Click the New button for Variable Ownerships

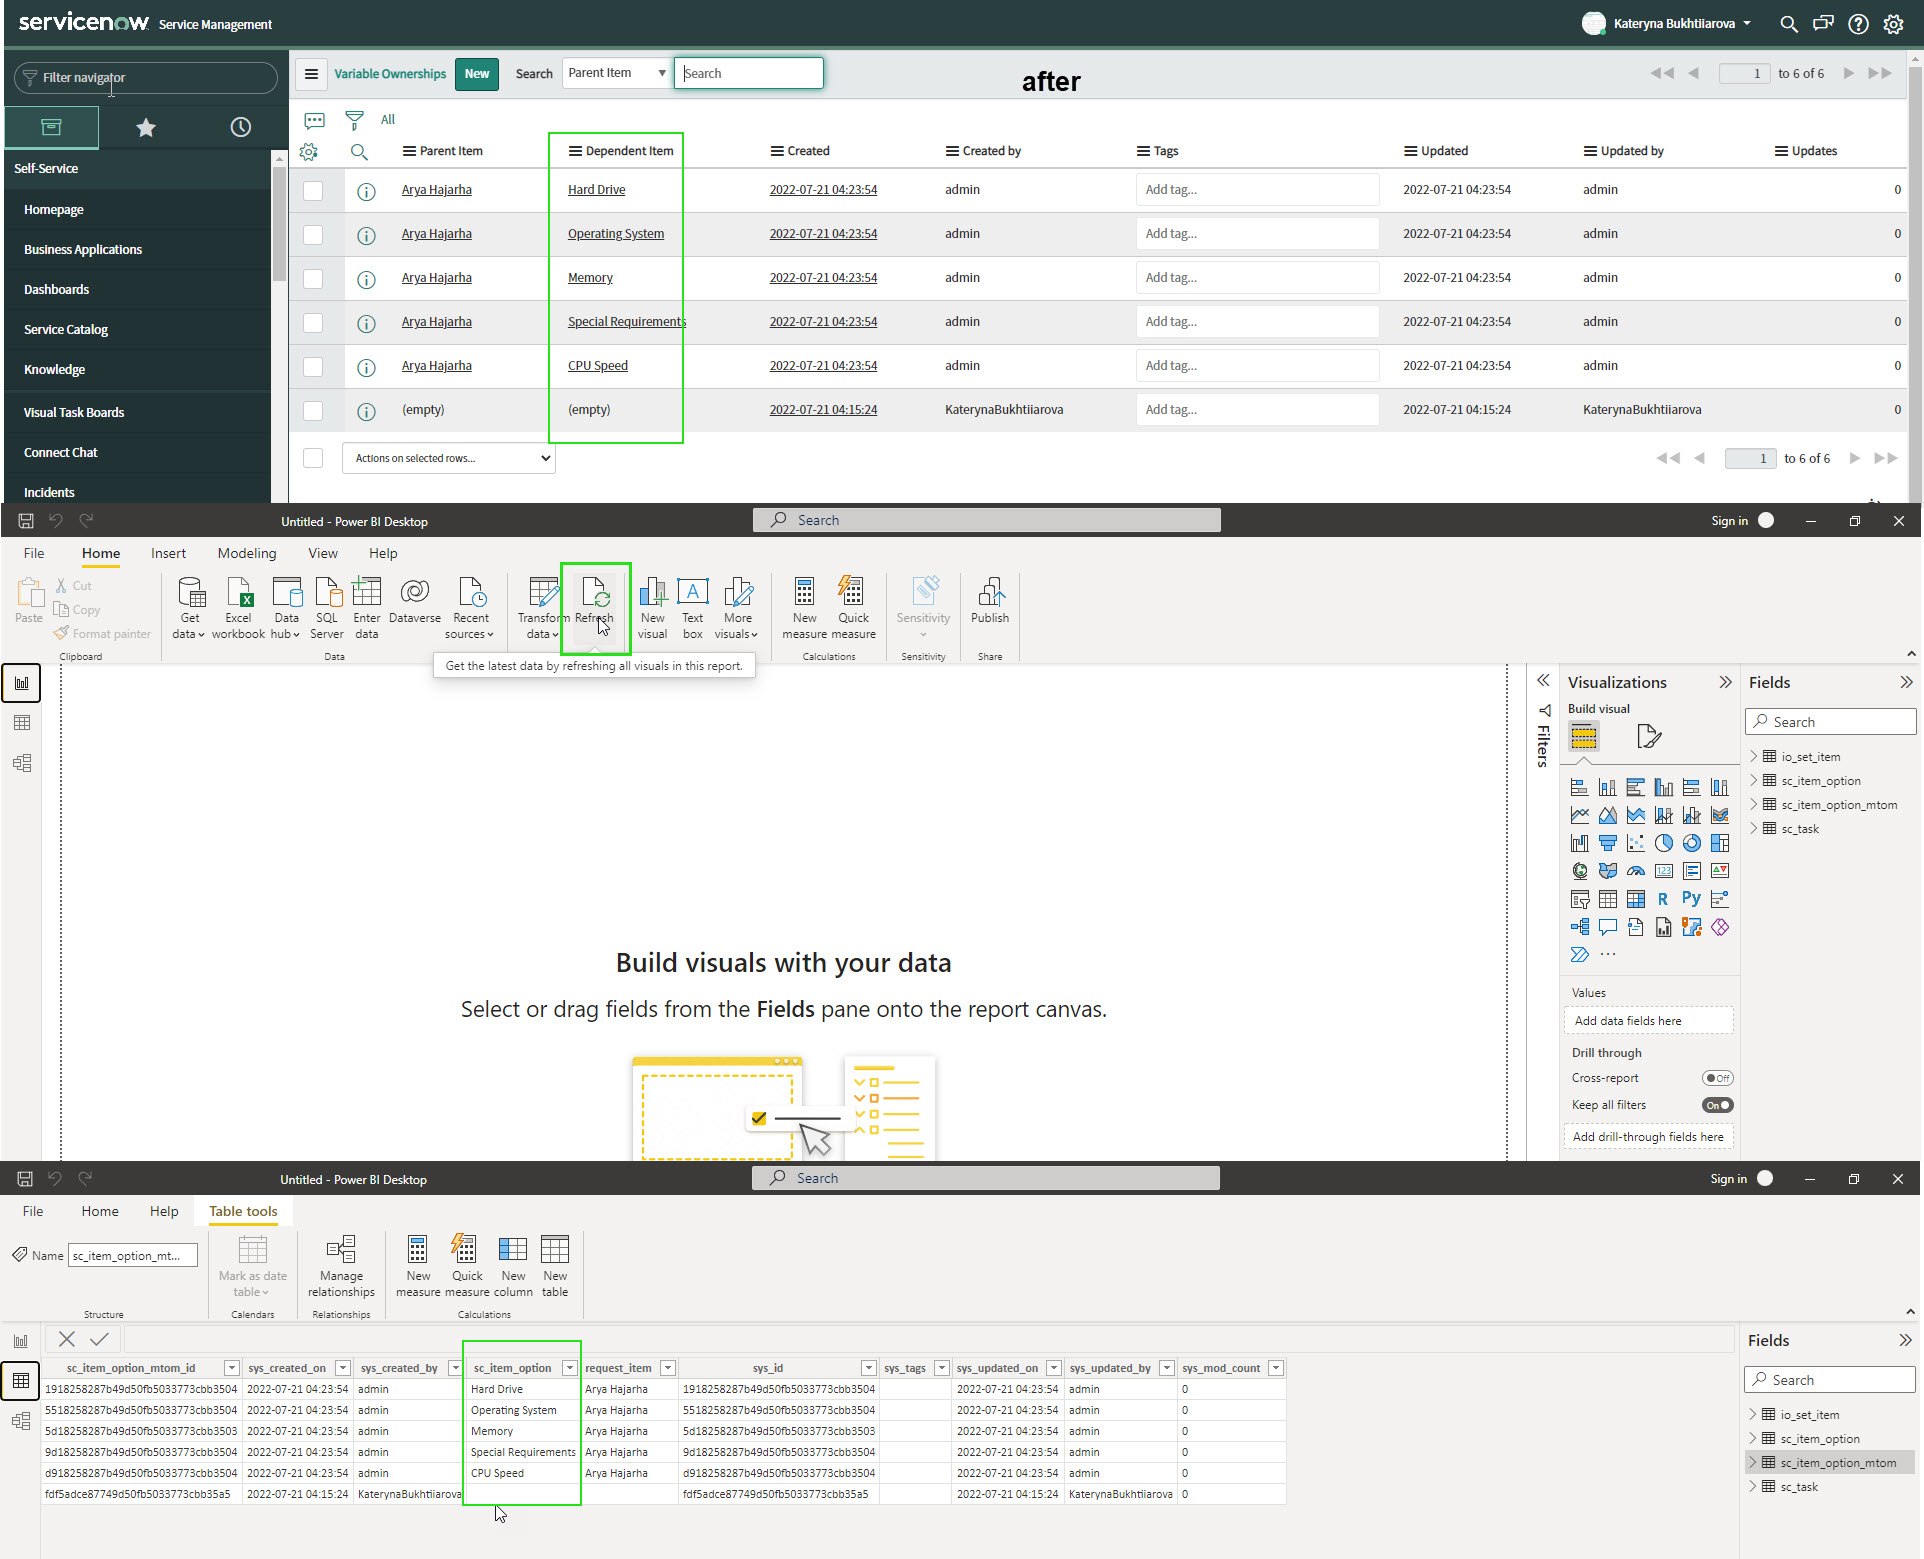click(x=477, y=74)
